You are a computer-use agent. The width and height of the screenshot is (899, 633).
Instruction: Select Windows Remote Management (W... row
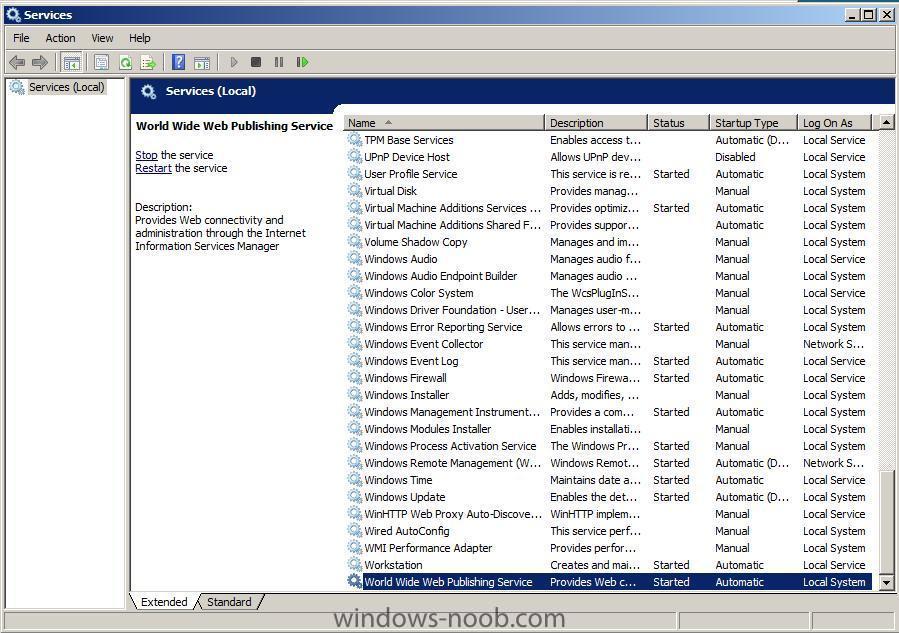608,463
